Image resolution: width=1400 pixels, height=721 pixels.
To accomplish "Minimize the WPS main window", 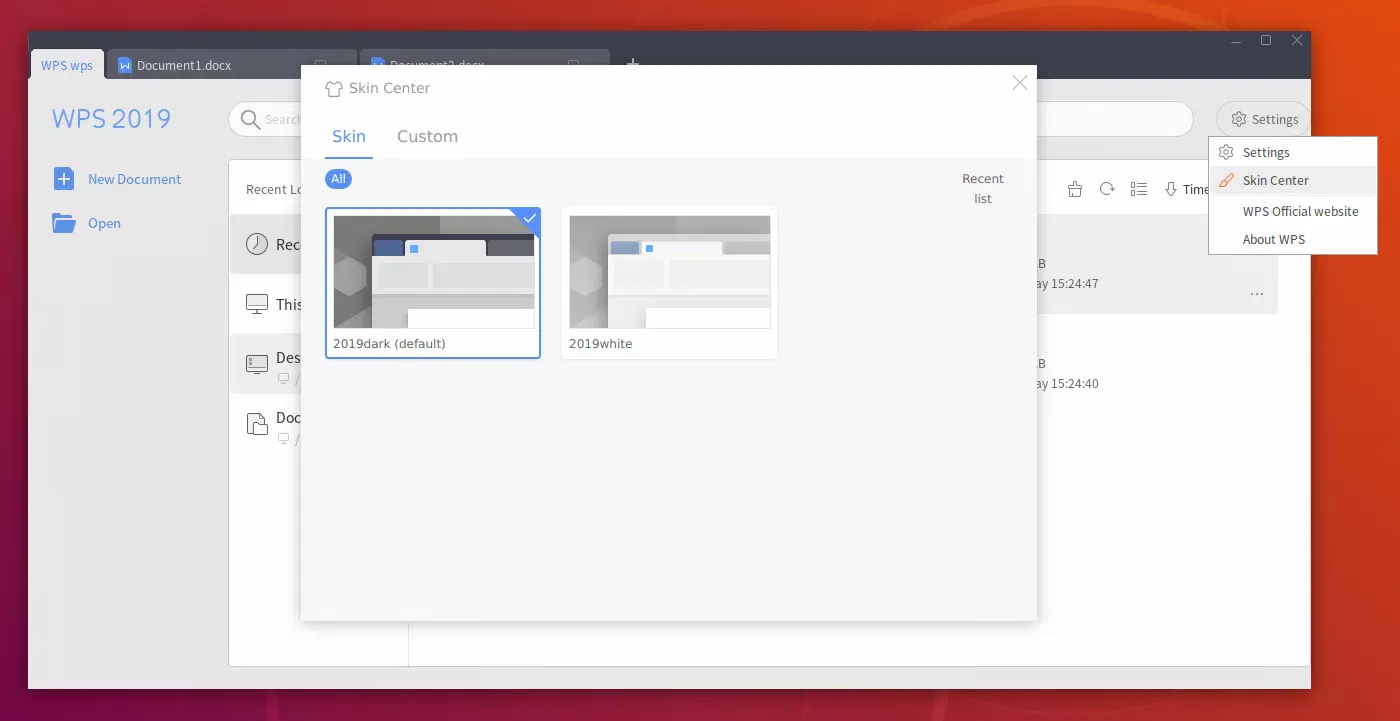I will 1235,40.
